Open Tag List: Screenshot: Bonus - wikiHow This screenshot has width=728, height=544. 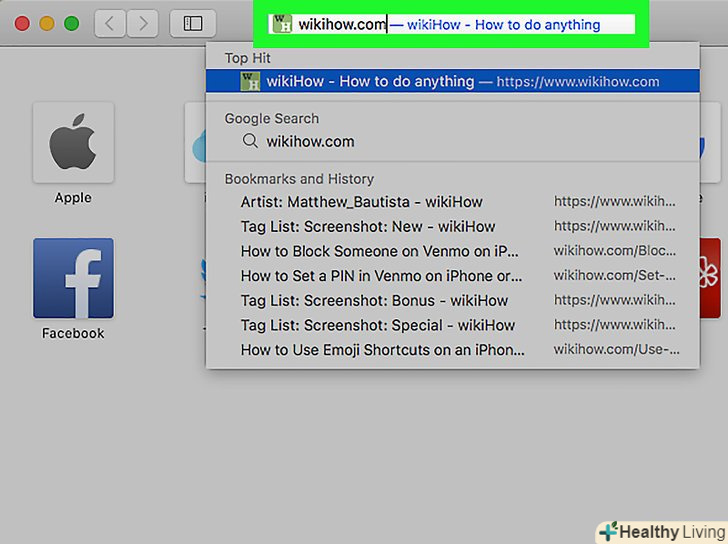click(x=453, y=300)
